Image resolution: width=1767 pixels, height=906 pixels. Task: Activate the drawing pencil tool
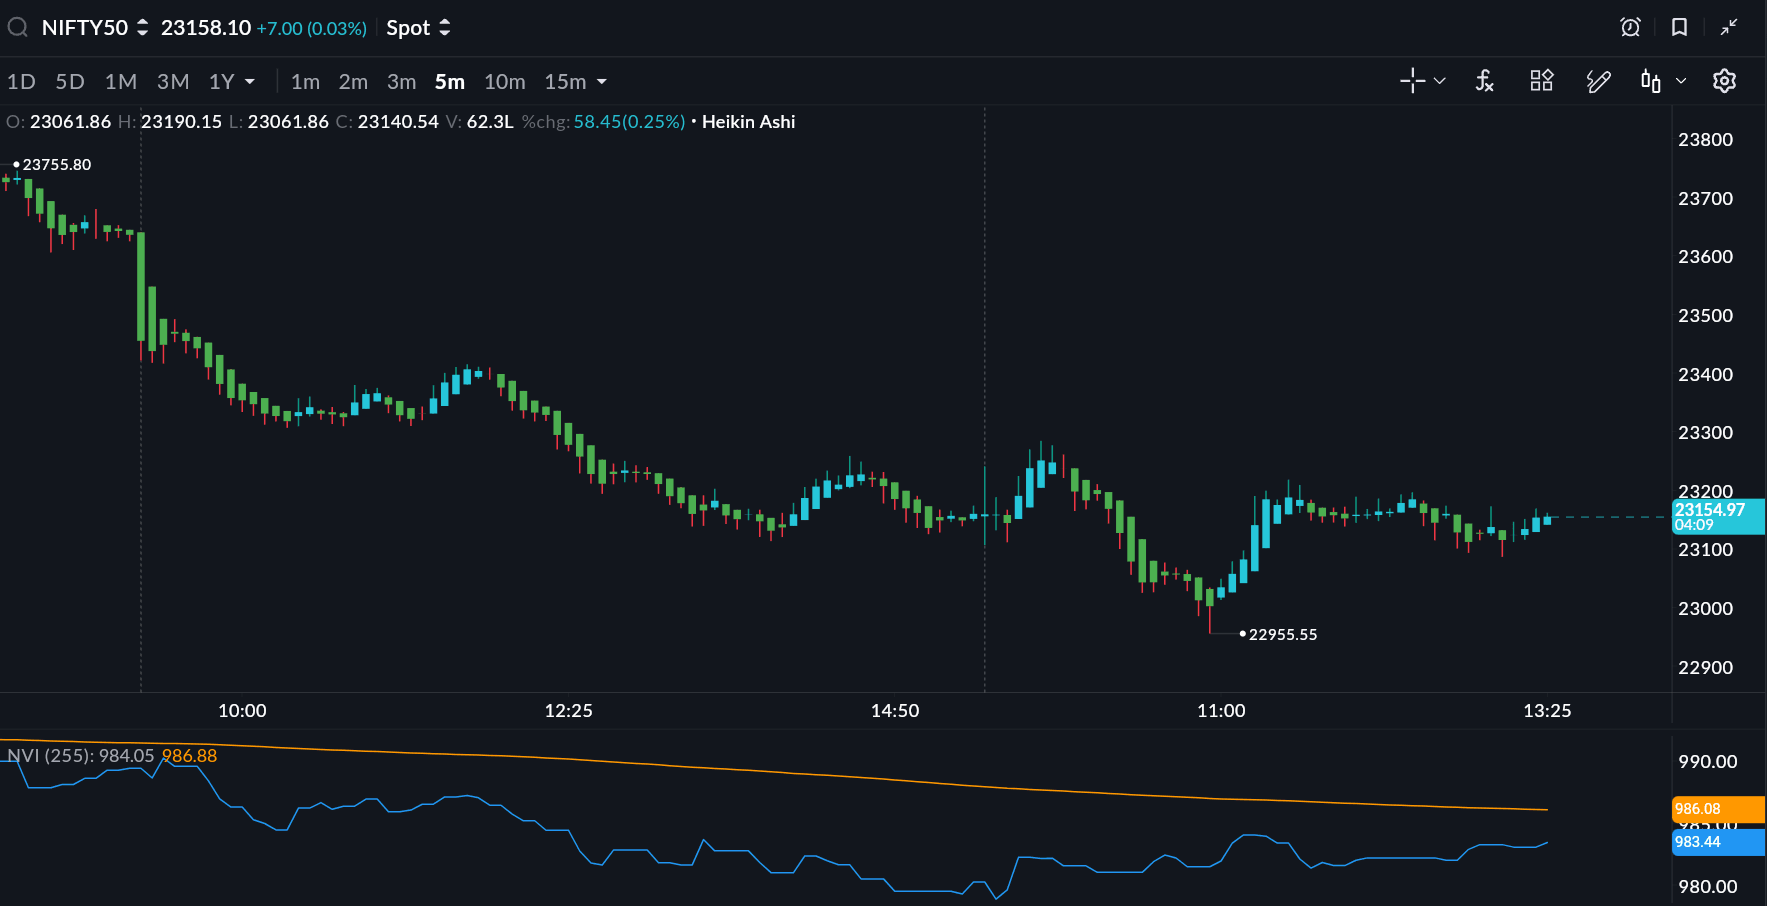[1598, 81]
